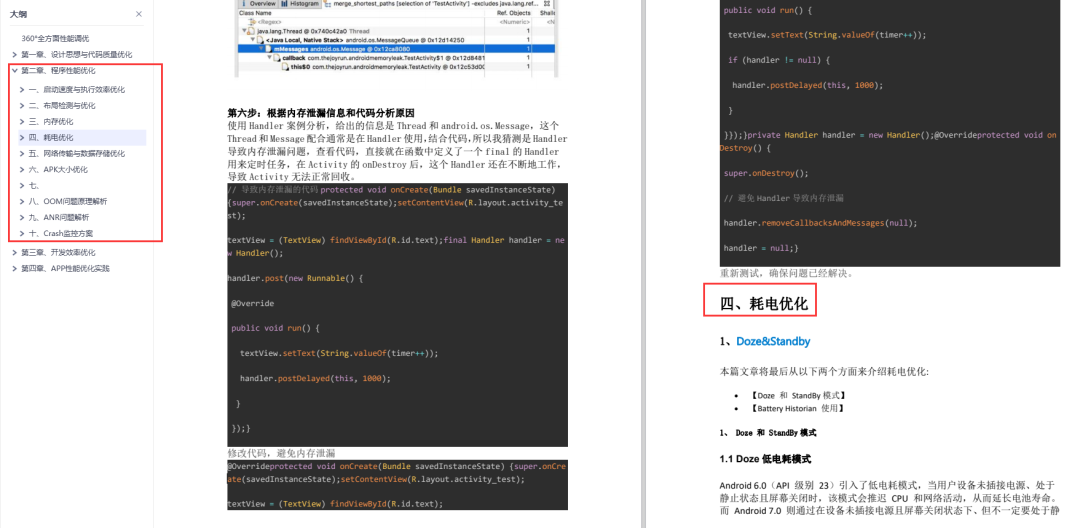Expand chapter 第四章 APP性能优化实践 chevron
1080x528 pixels.
[x=14, y=268]
